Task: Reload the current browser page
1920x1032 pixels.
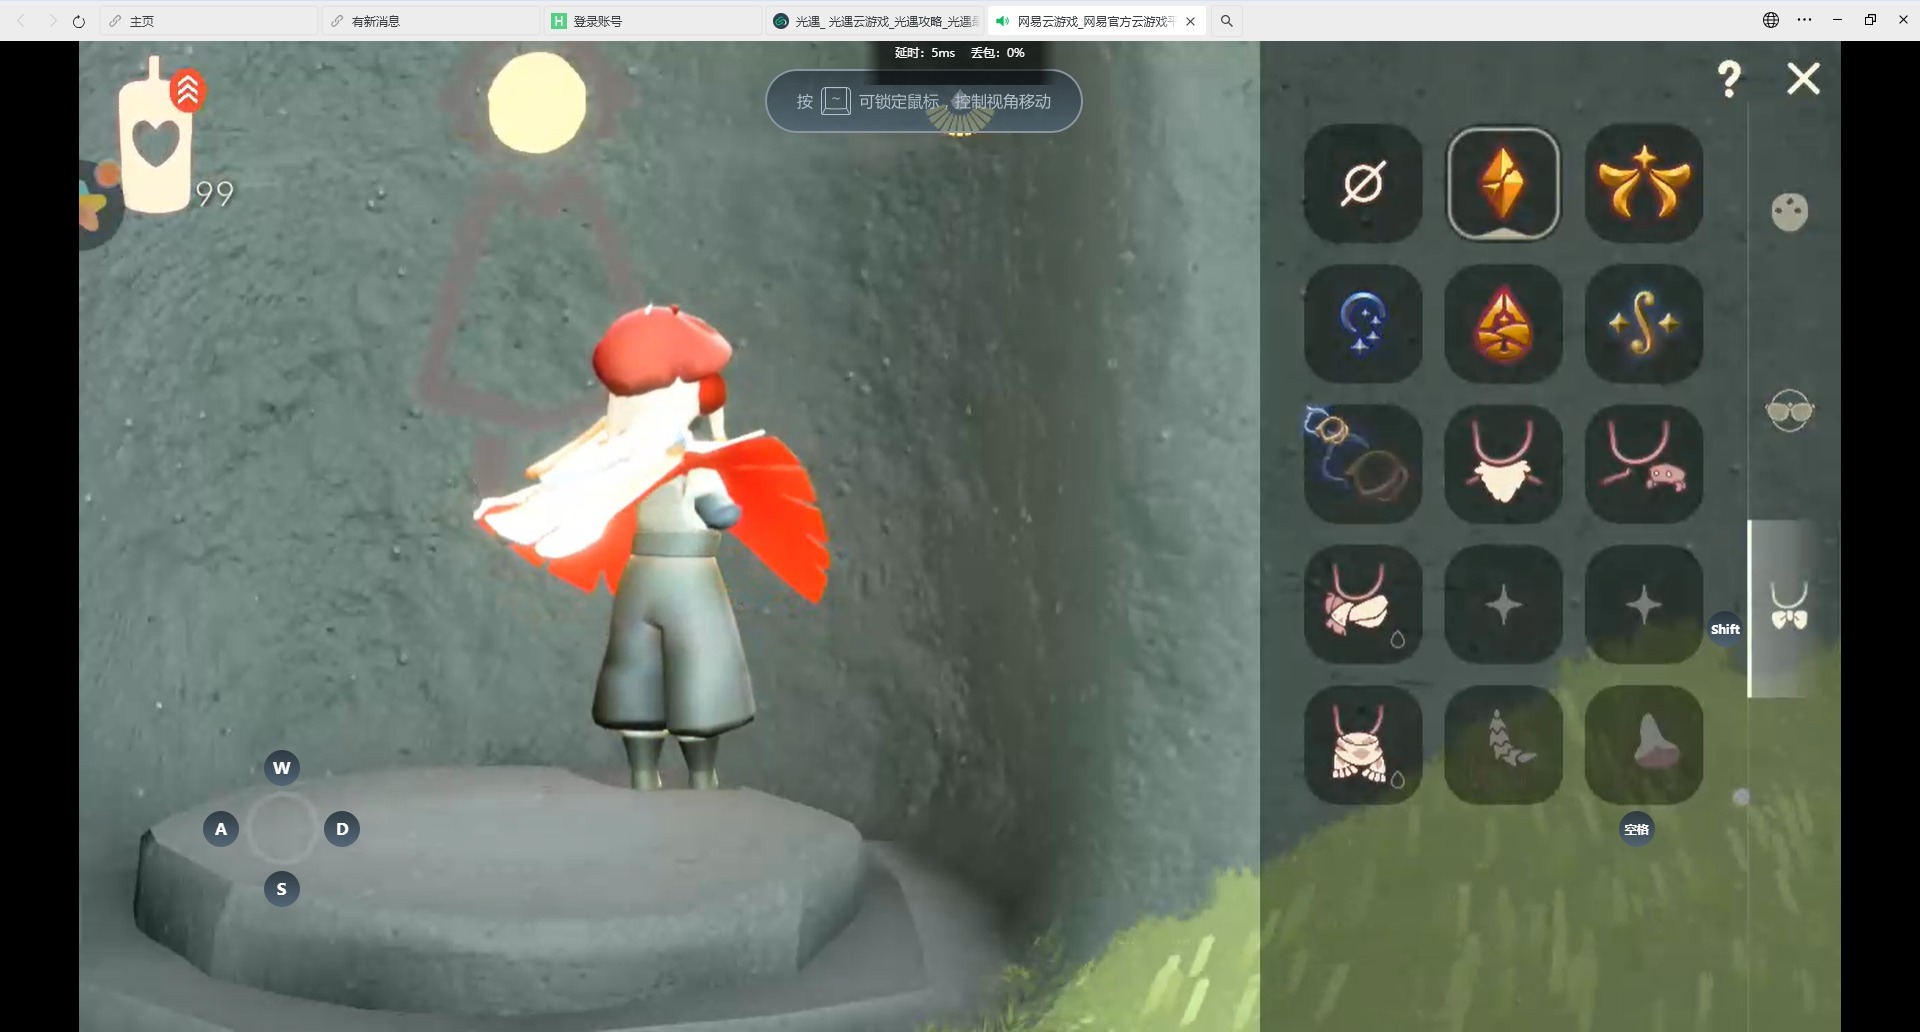Action: 79,21
